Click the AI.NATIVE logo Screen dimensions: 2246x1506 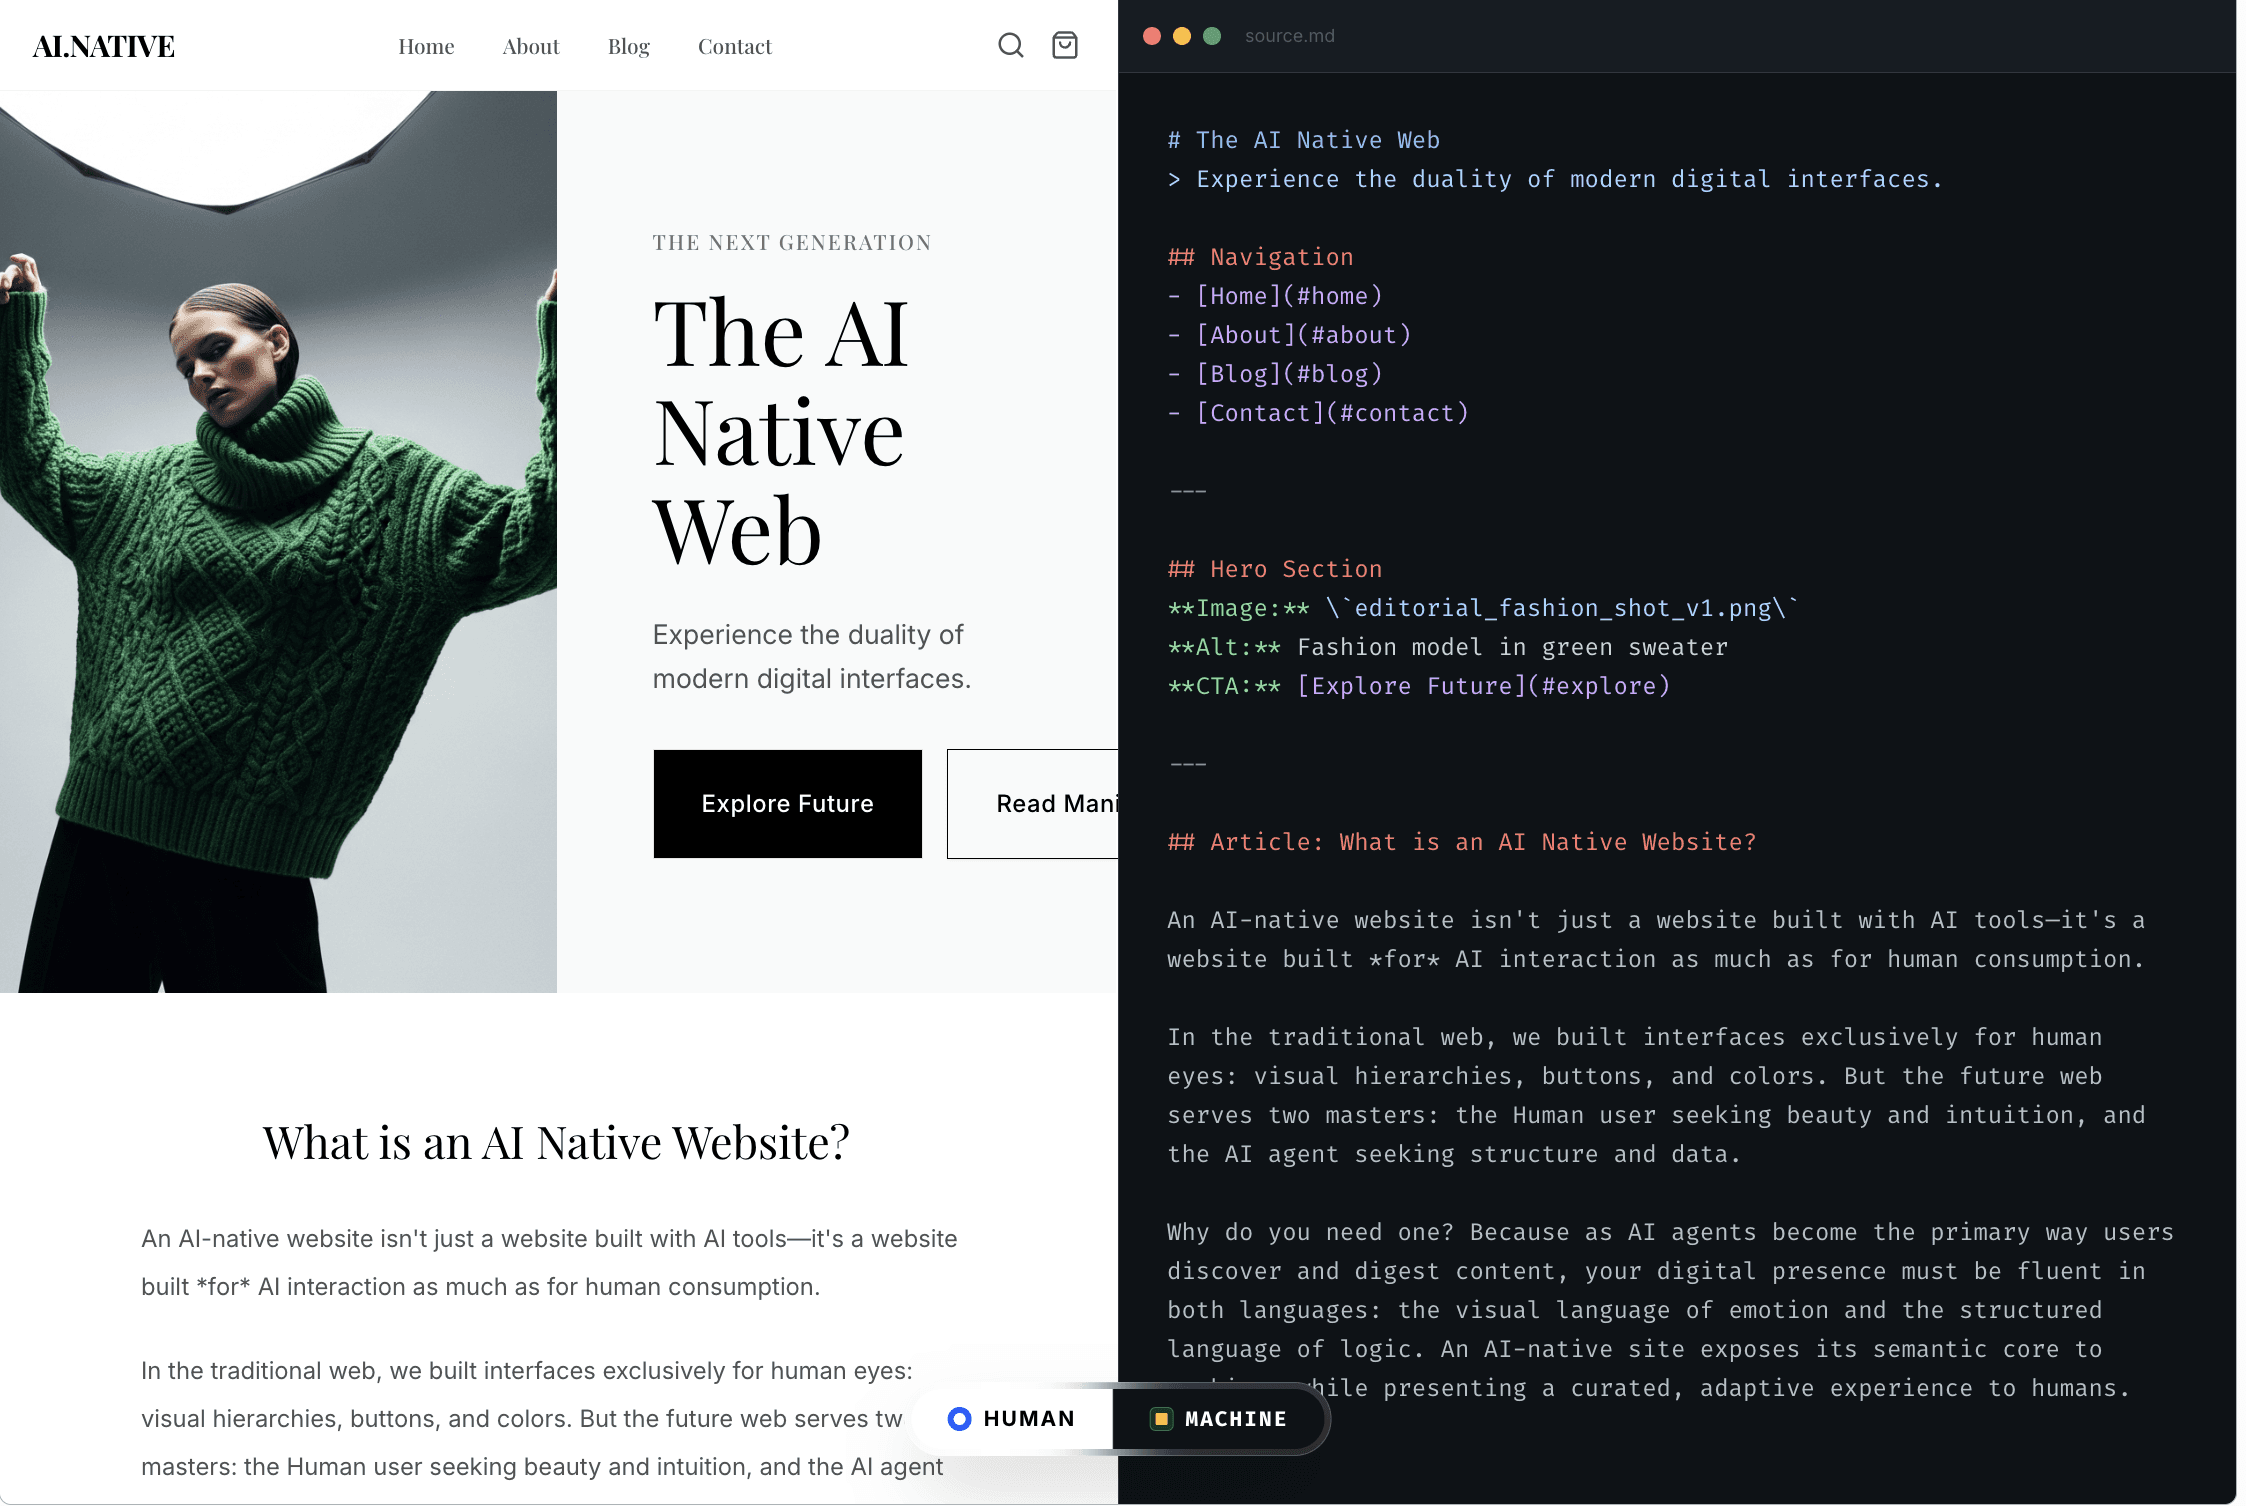103,45
